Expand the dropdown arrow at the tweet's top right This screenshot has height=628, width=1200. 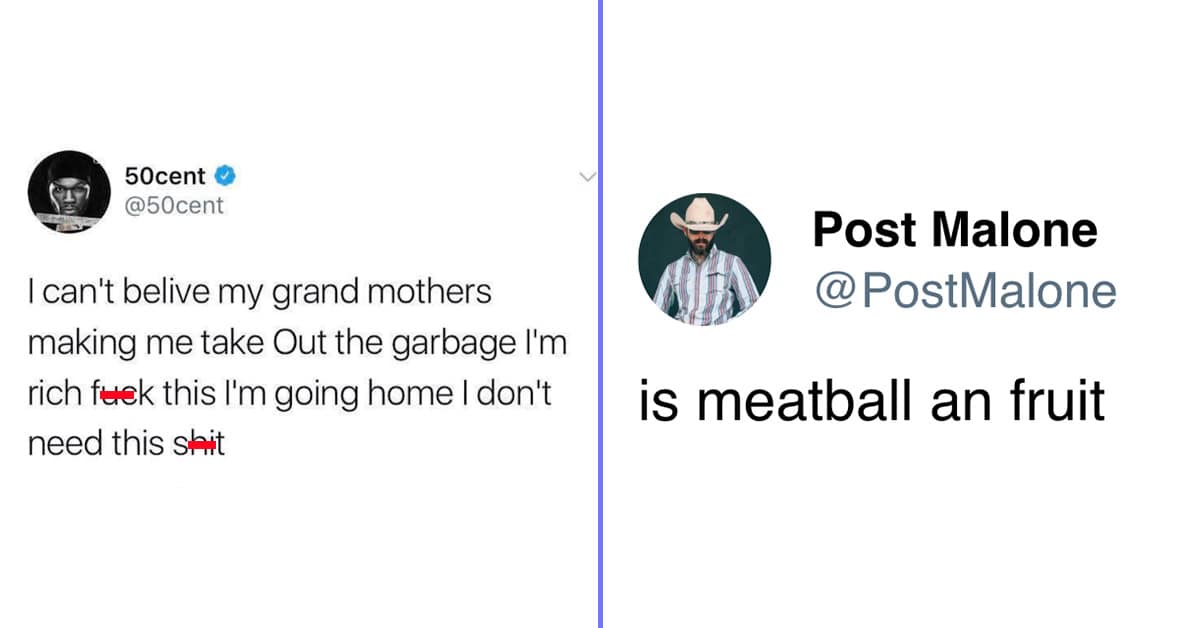click(x=588, y=176)
